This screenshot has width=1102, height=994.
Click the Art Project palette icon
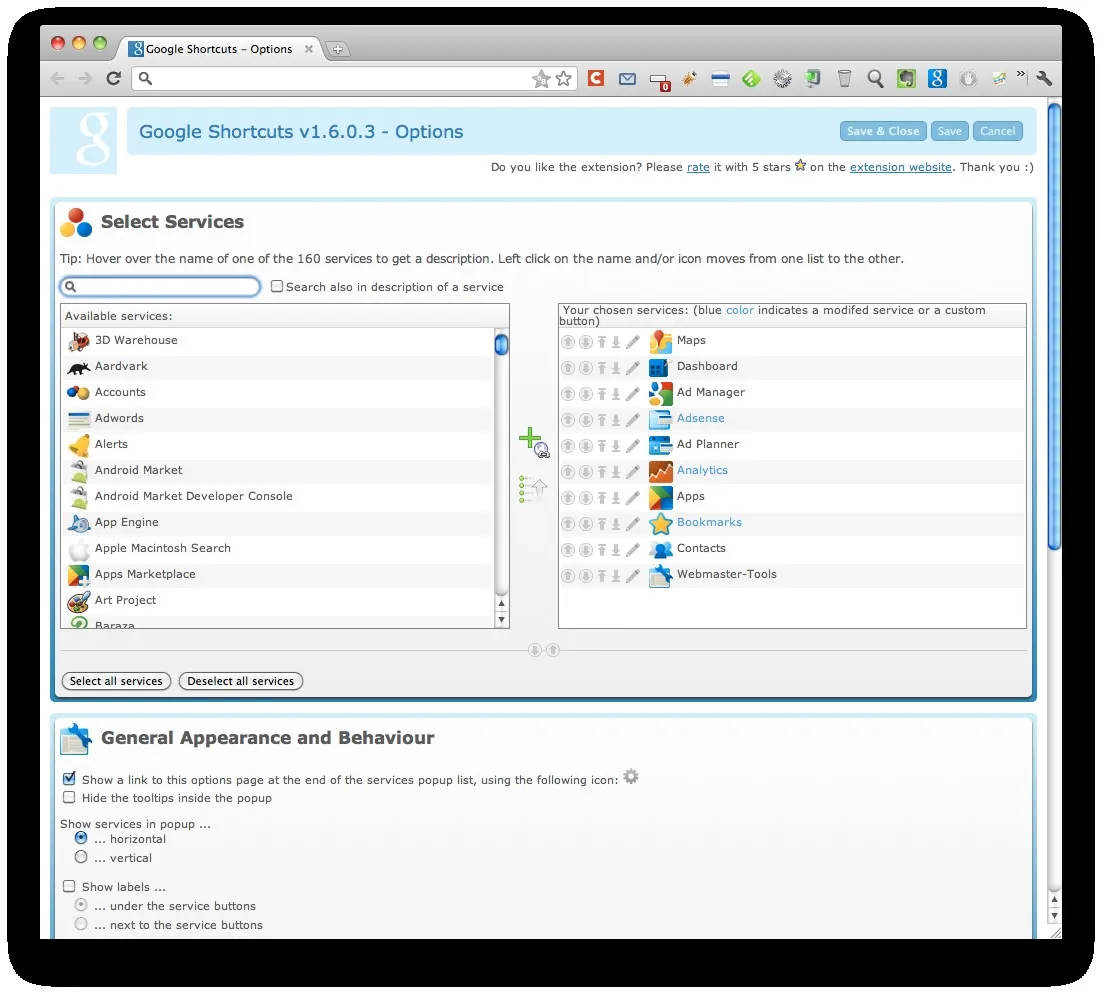pyautogui.click(x=79, y=601)
